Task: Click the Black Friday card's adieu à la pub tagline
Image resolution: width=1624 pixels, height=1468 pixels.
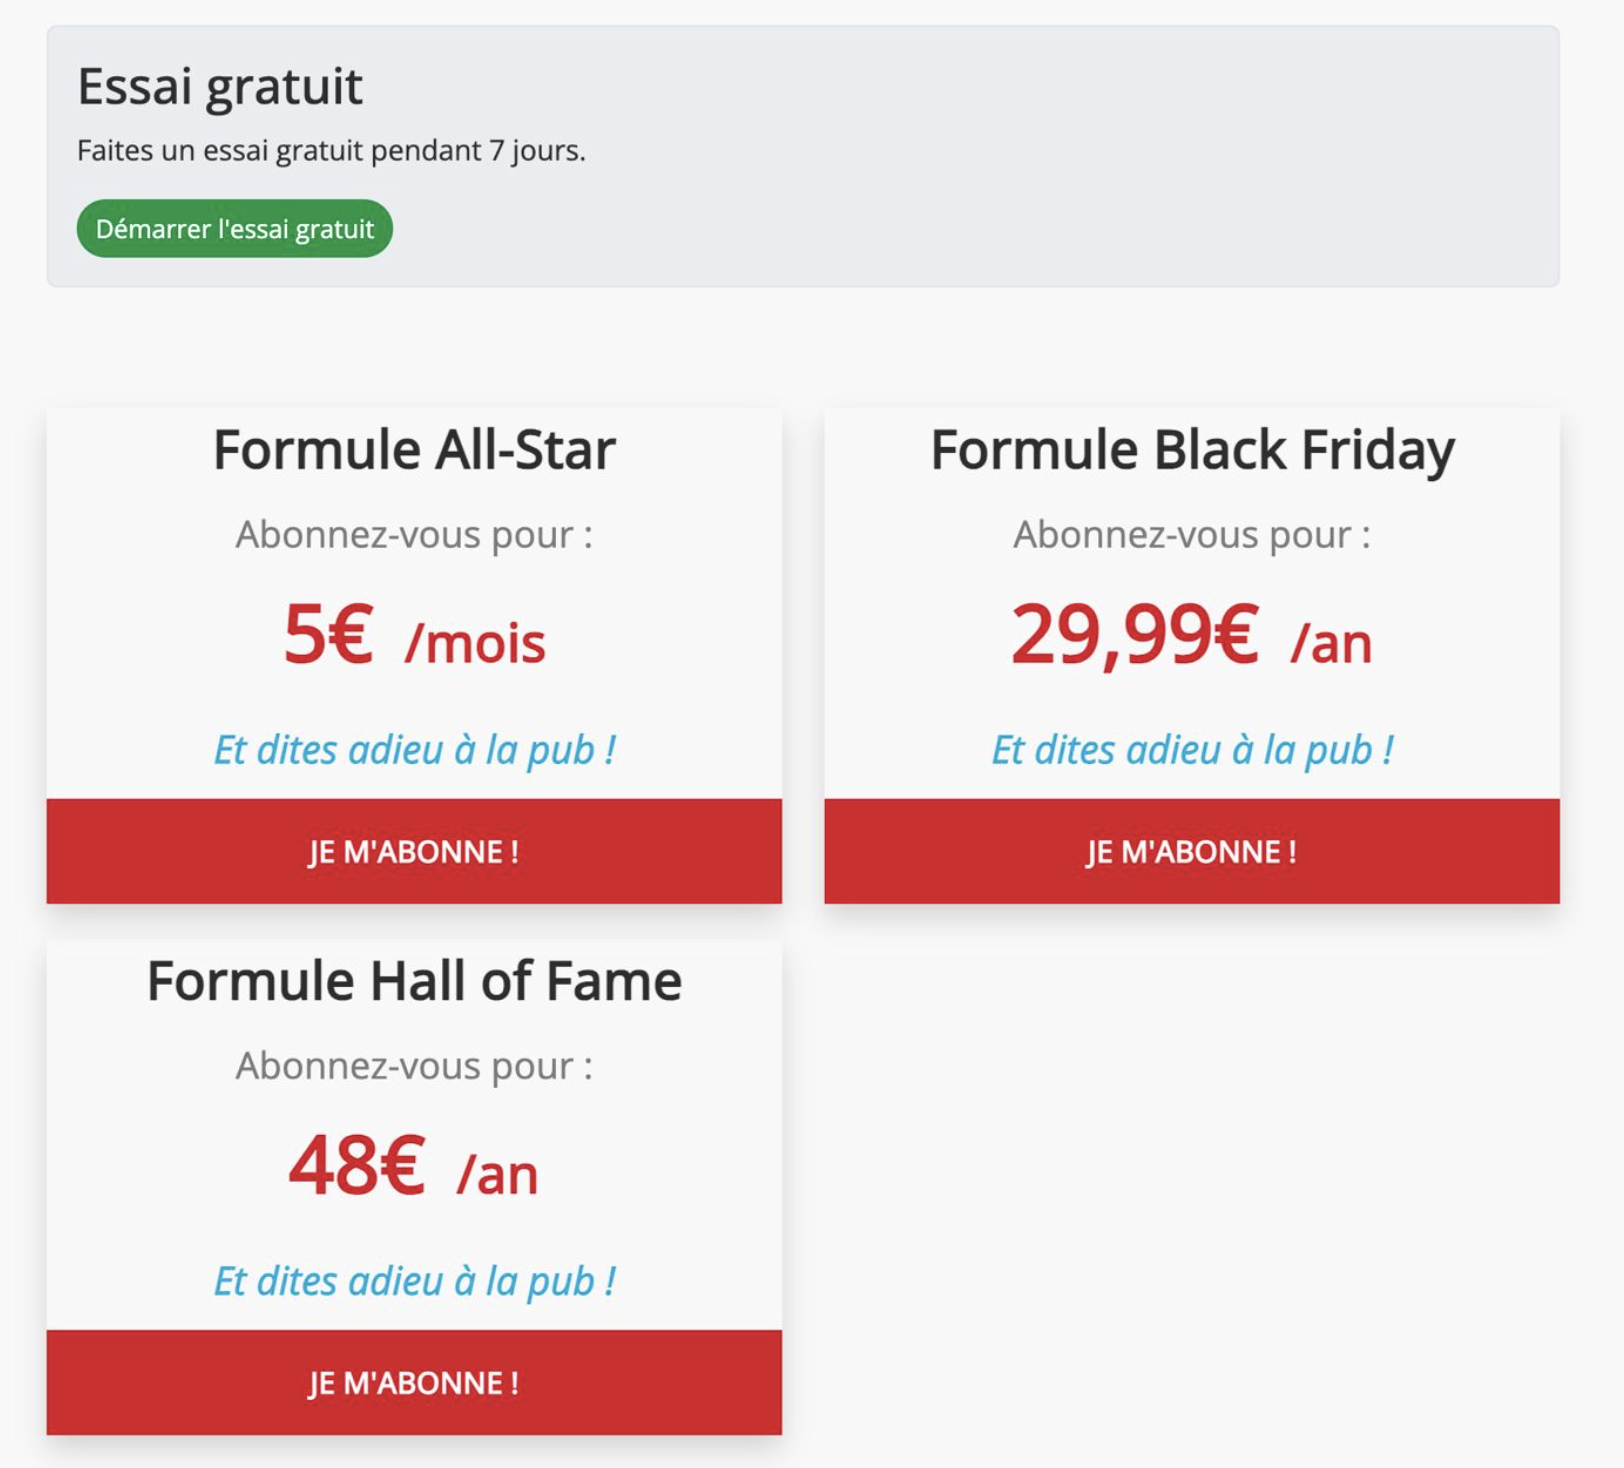Action: (1192, 750)
